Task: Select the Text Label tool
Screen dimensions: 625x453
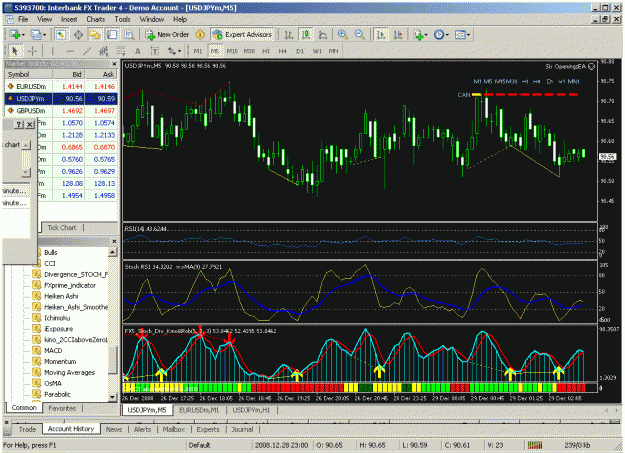Action: (x=155, y=51)
